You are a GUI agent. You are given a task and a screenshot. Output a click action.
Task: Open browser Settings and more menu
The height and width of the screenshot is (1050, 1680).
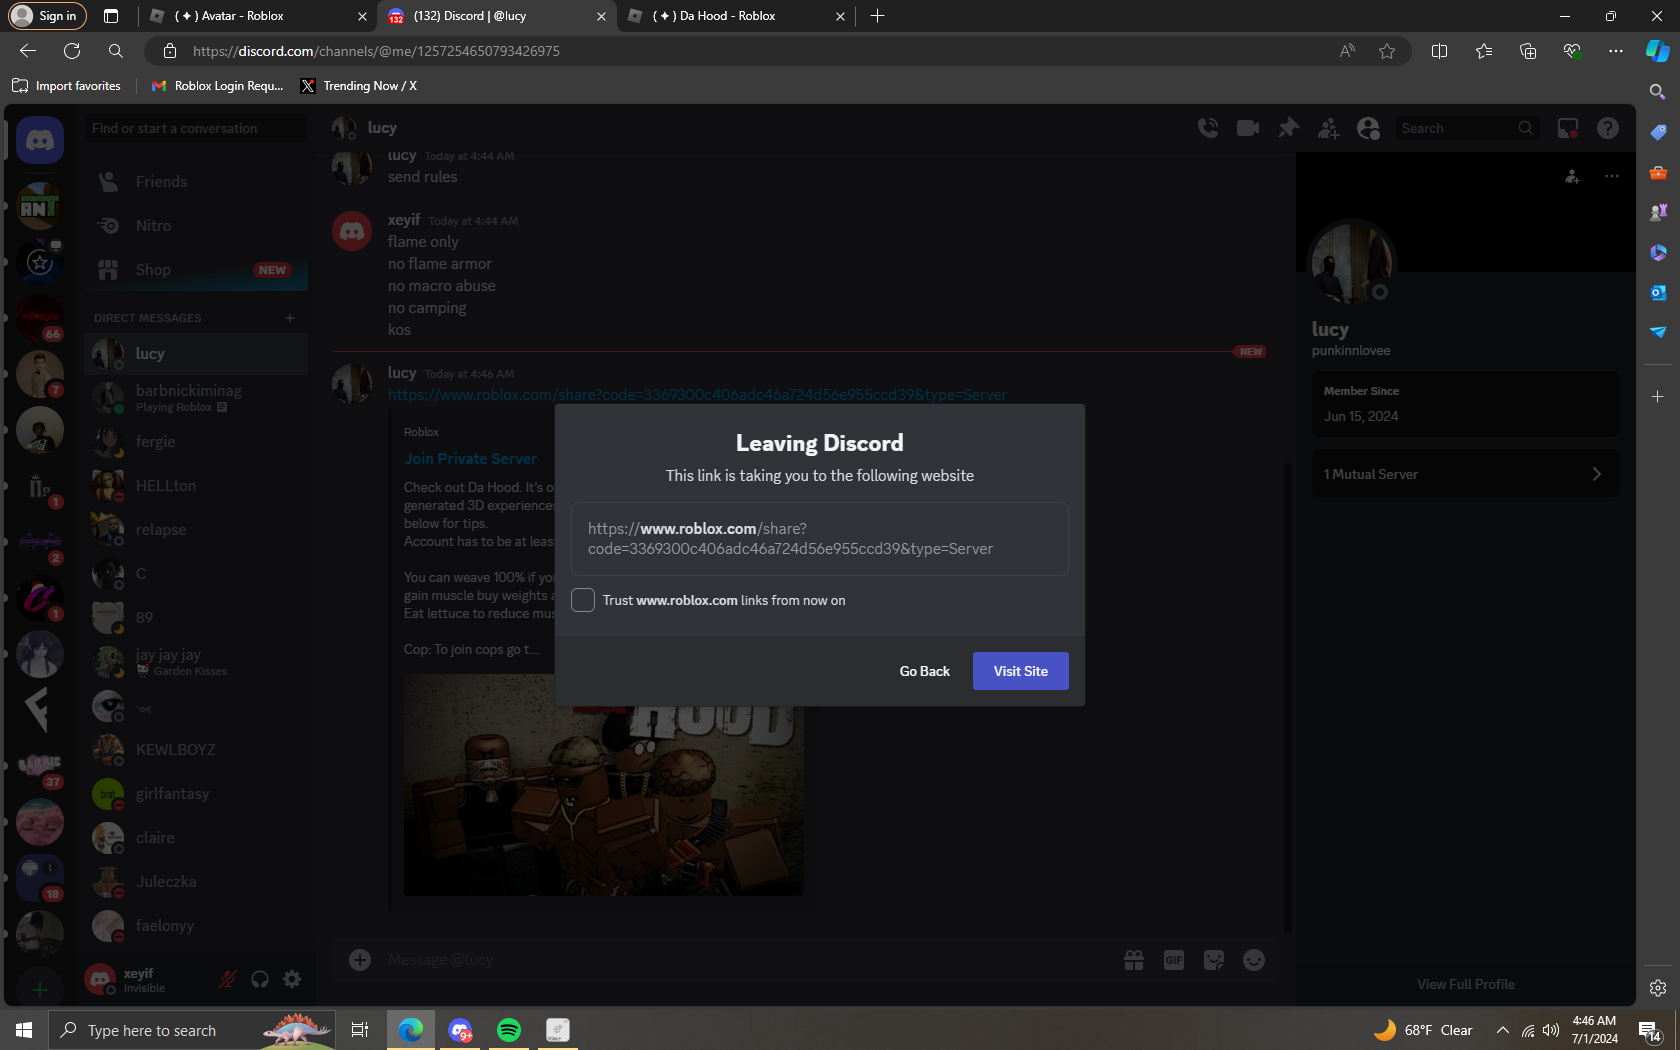[x=1616, y=51]
